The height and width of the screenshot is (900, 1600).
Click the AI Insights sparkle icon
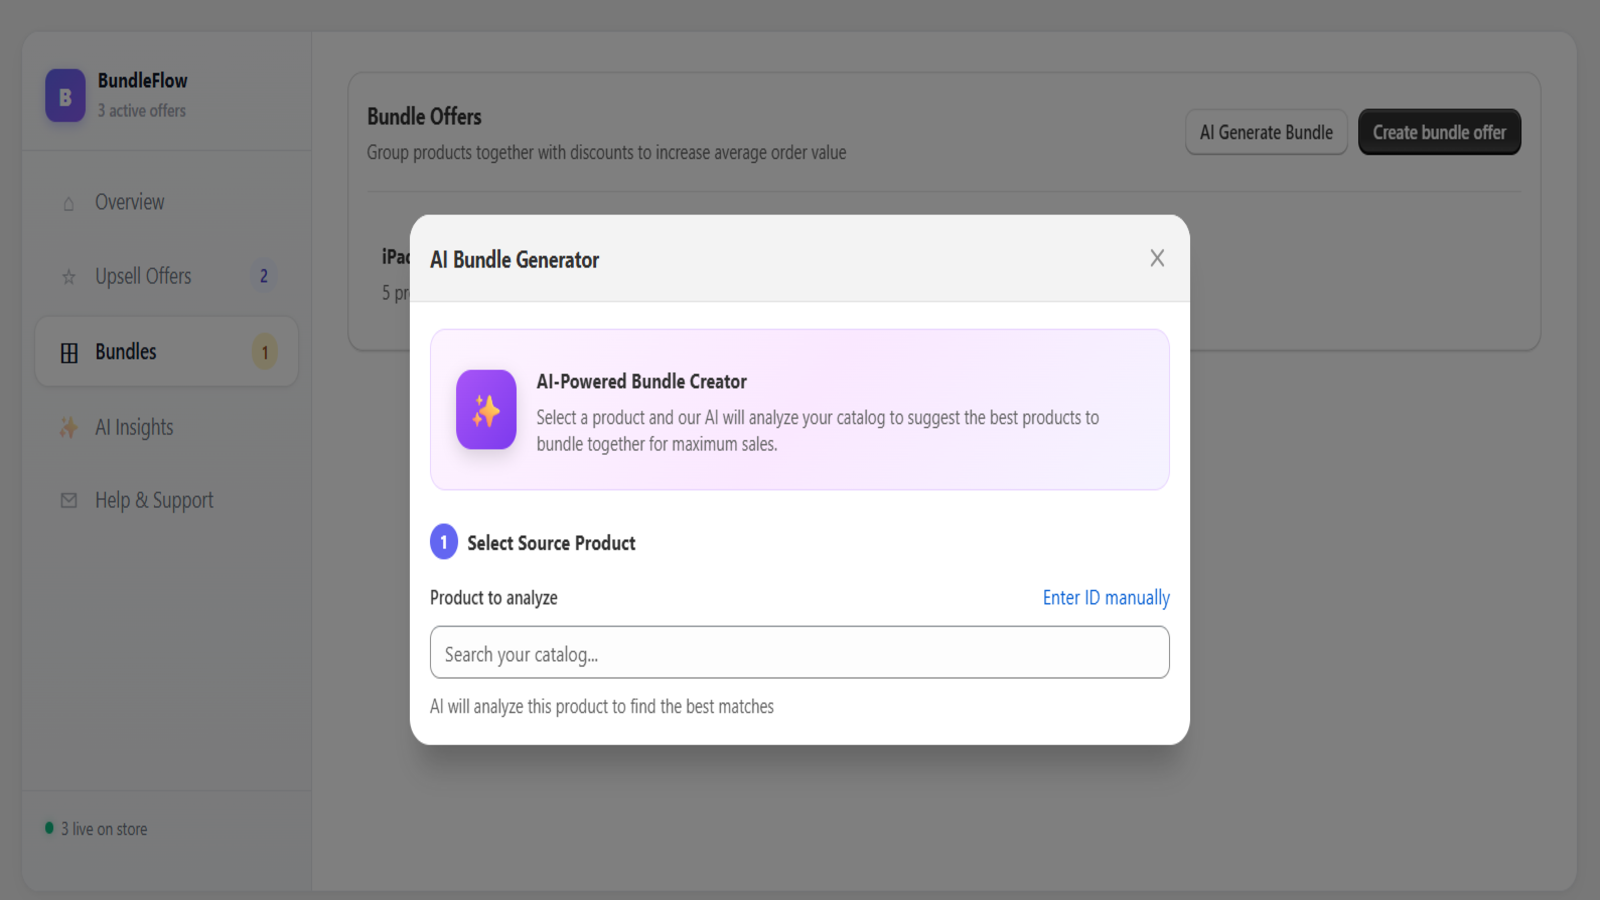pos(69,428)
